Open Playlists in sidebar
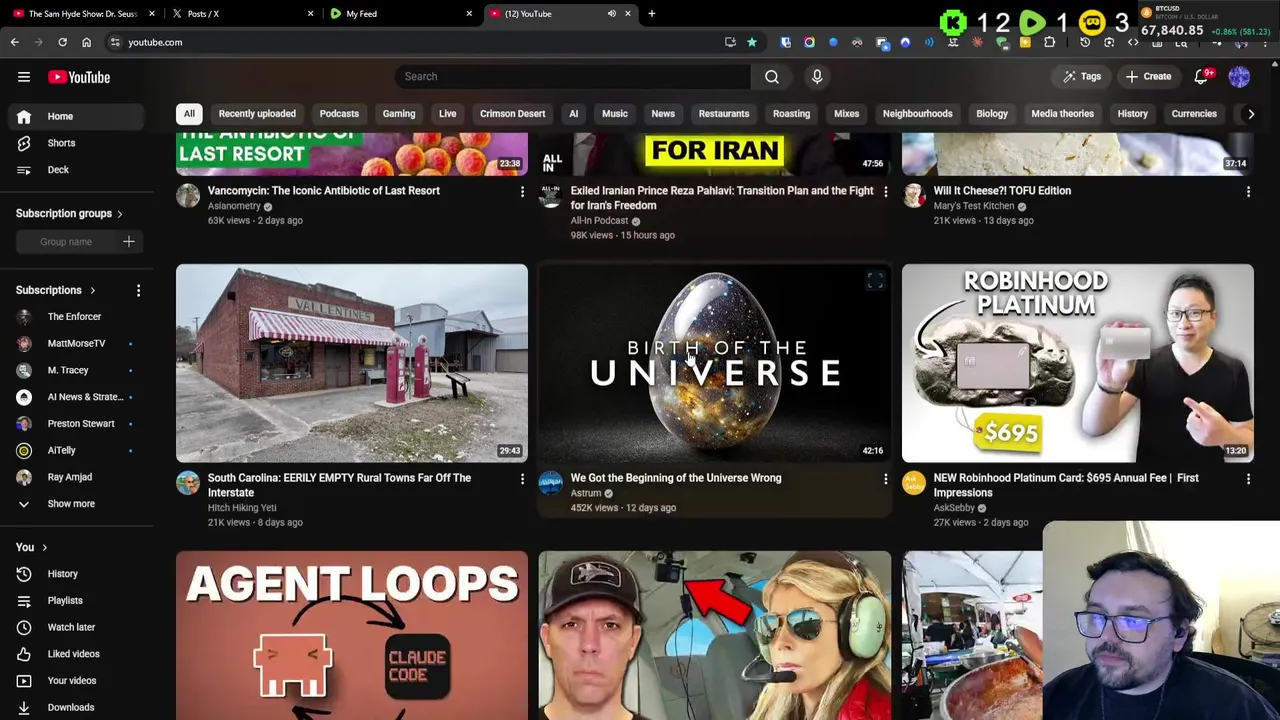Viewport: 1280px width, 720px height. click(76, 601)
